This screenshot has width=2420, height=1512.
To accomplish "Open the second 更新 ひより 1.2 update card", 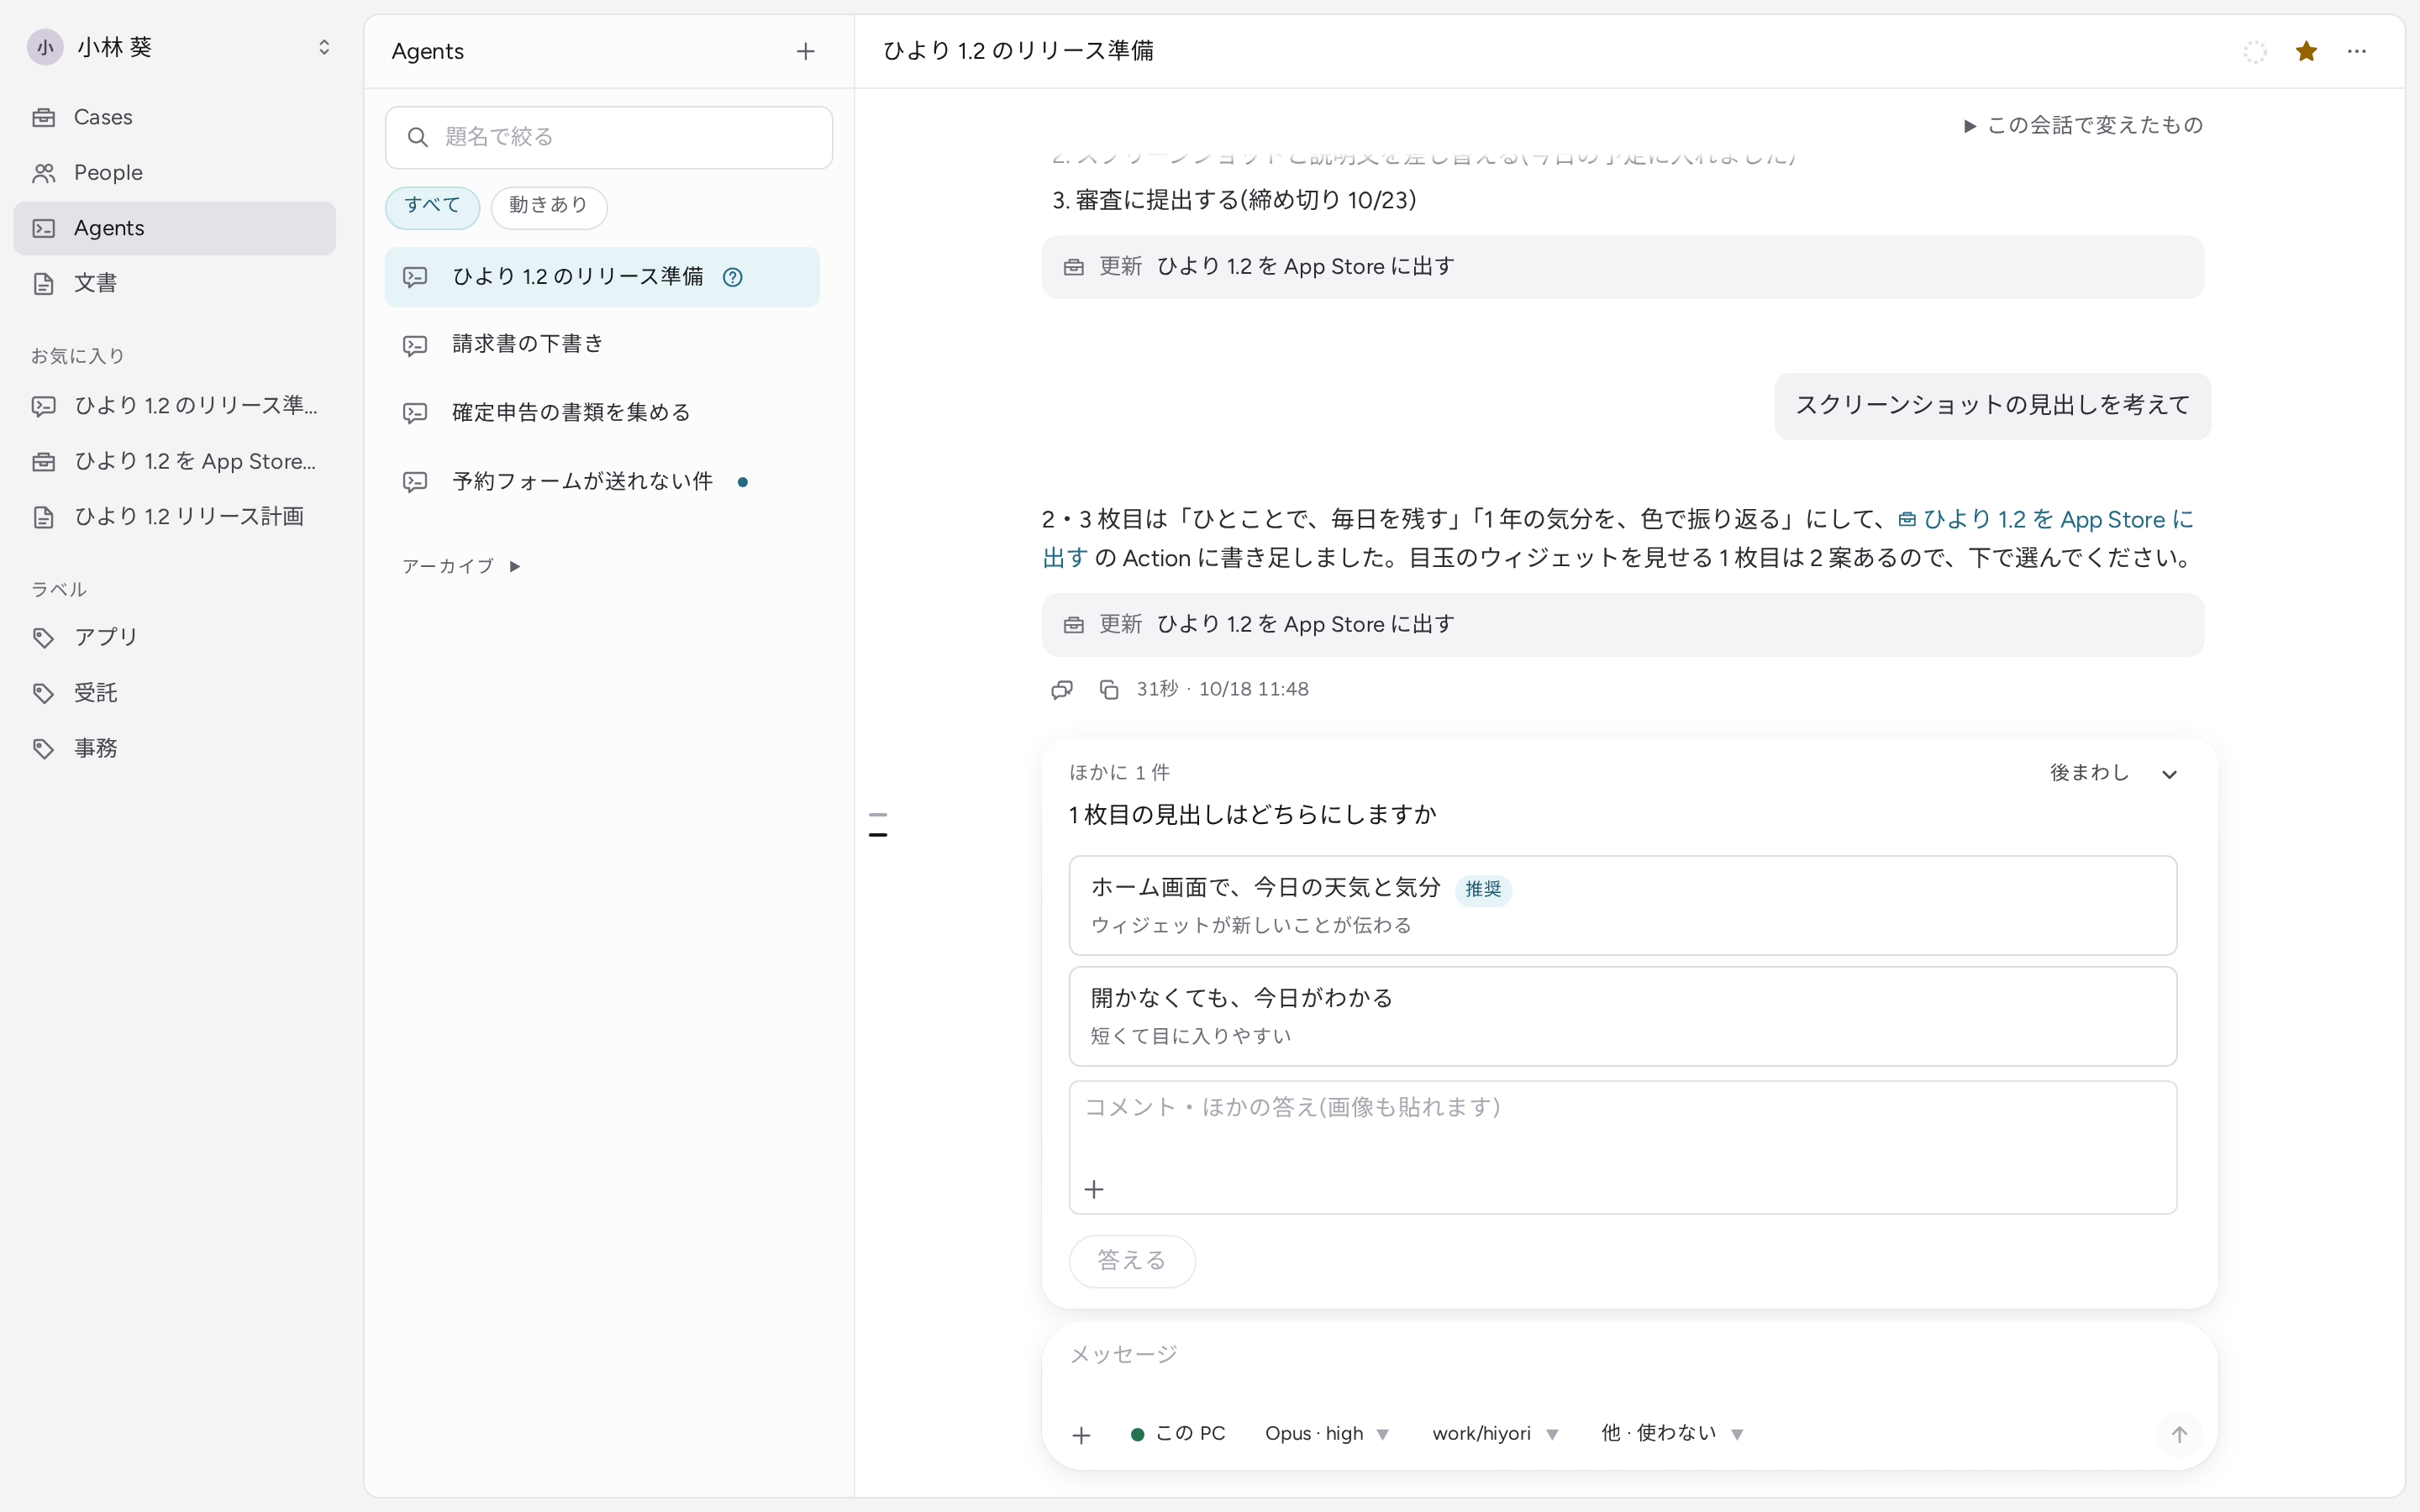I will pos(1622,625).
